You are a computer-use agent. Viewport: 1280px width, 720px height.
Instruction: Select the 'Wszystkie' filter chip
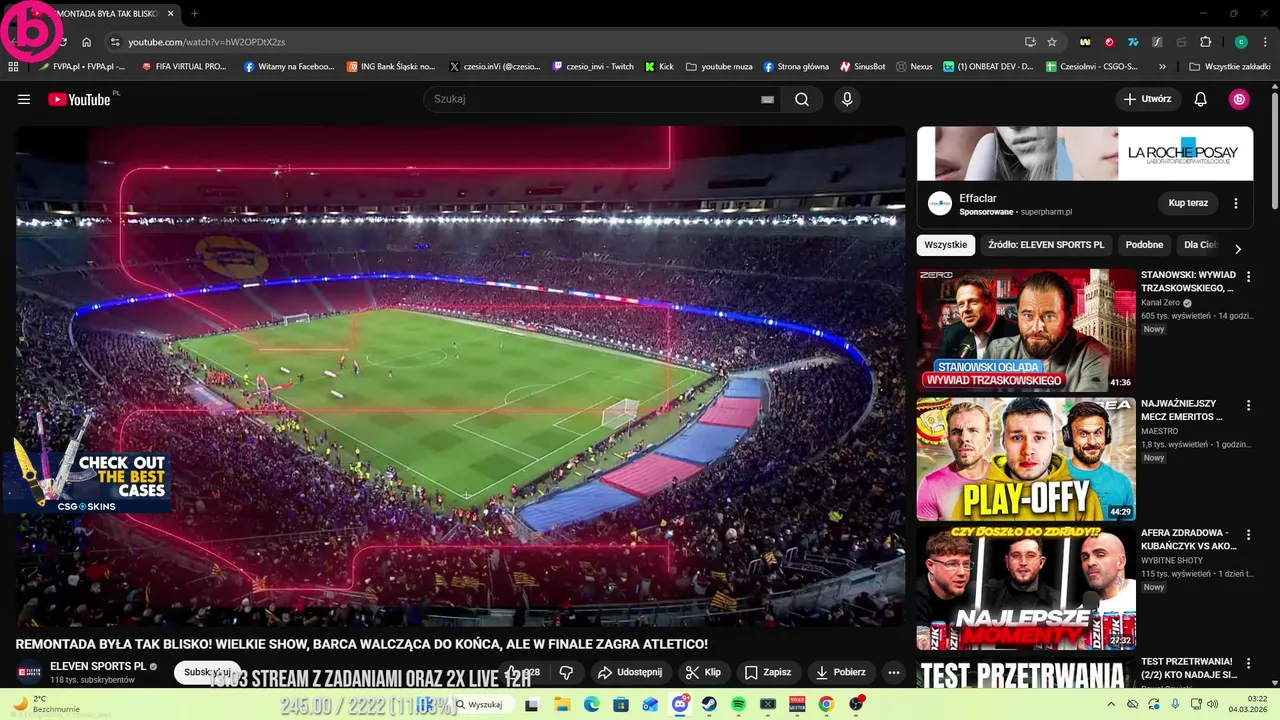click(946, 245)
